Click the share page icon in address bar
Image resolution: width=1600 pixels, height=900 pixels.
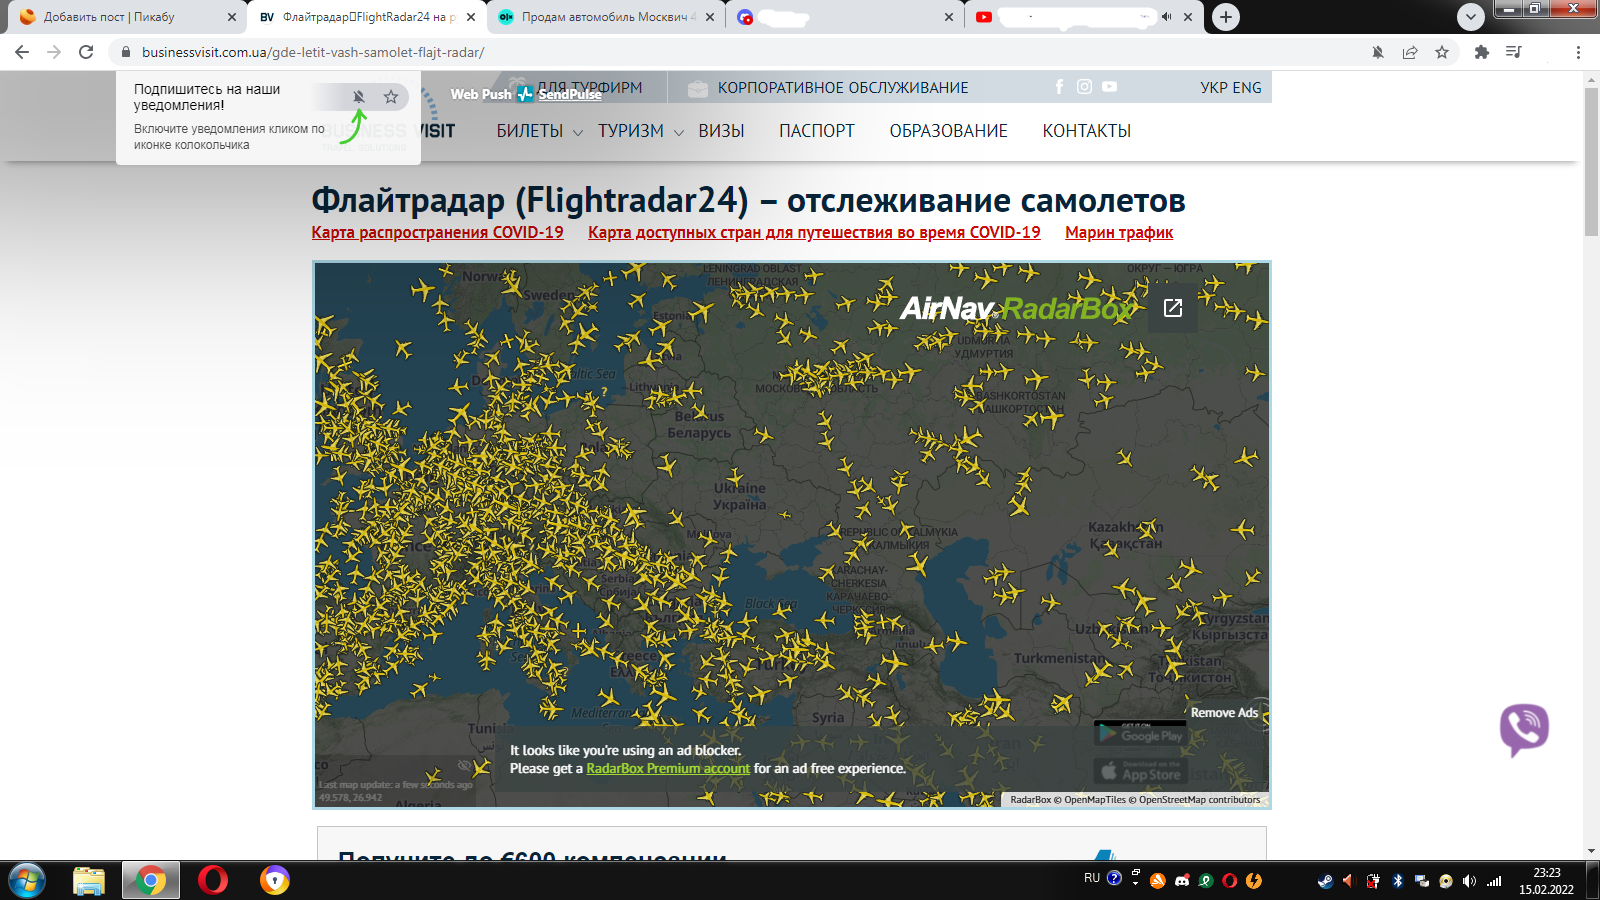tap(1410, 52)
